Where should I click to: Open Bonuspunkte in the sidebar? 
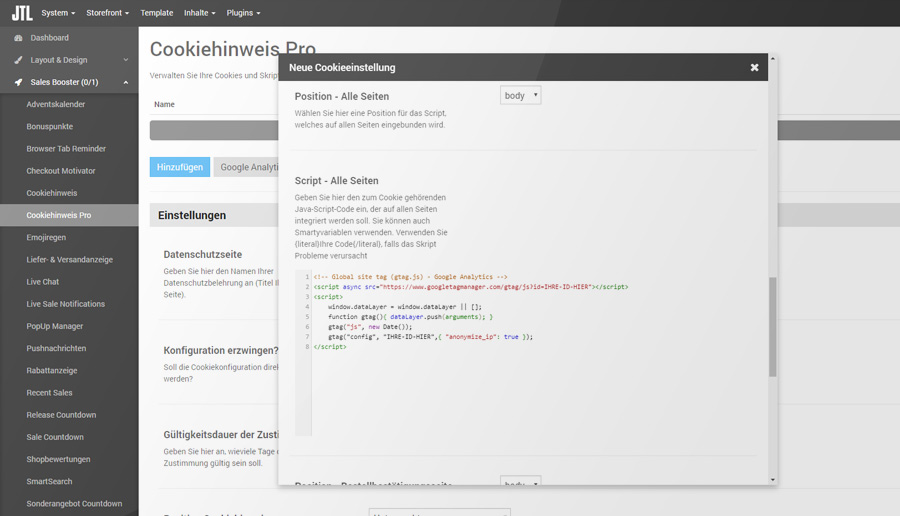click(49, 126)
